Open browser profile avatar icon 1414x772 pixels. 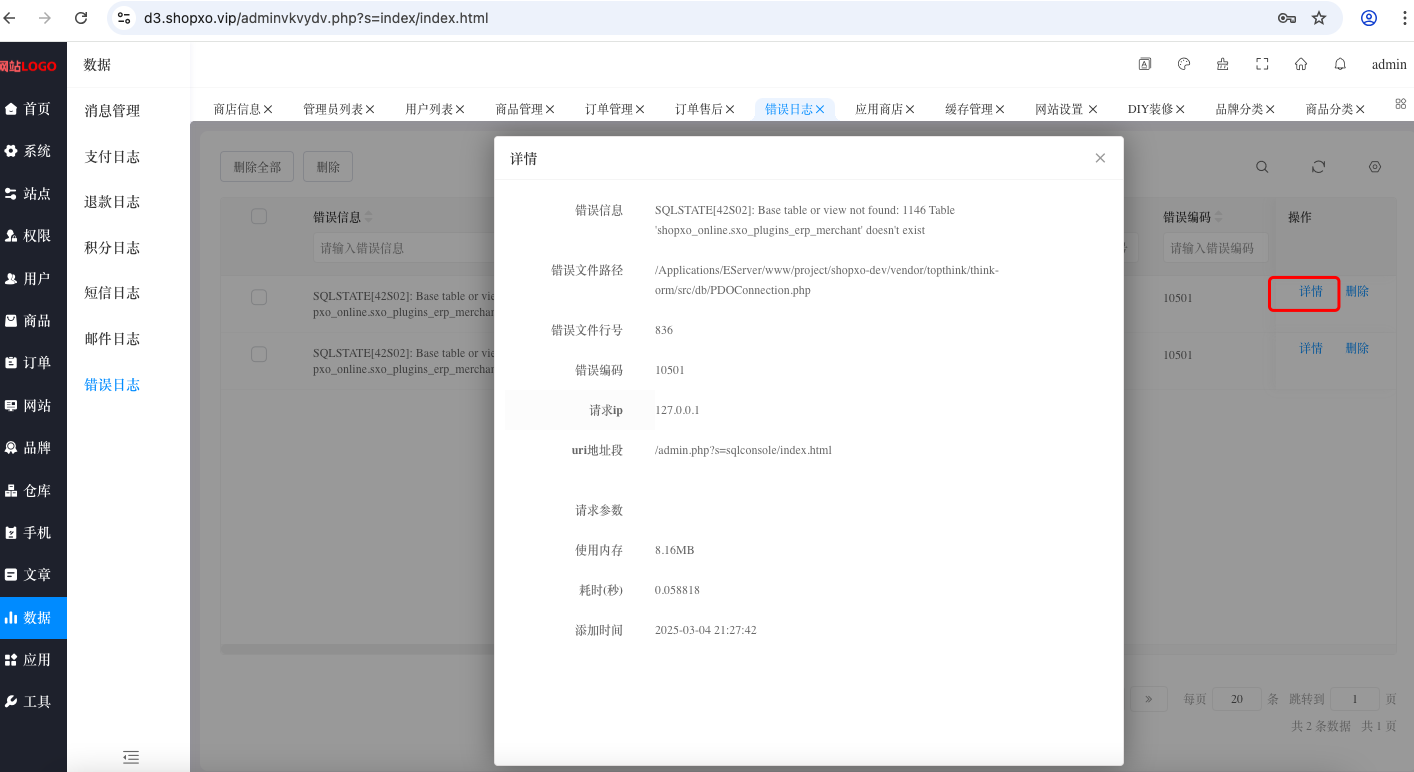coord(1369,18)
